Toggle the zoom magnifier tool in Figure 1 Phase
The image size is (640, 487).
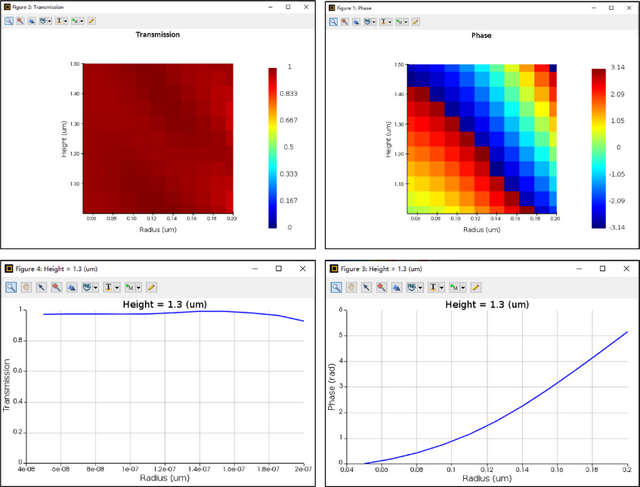(333, 20)
